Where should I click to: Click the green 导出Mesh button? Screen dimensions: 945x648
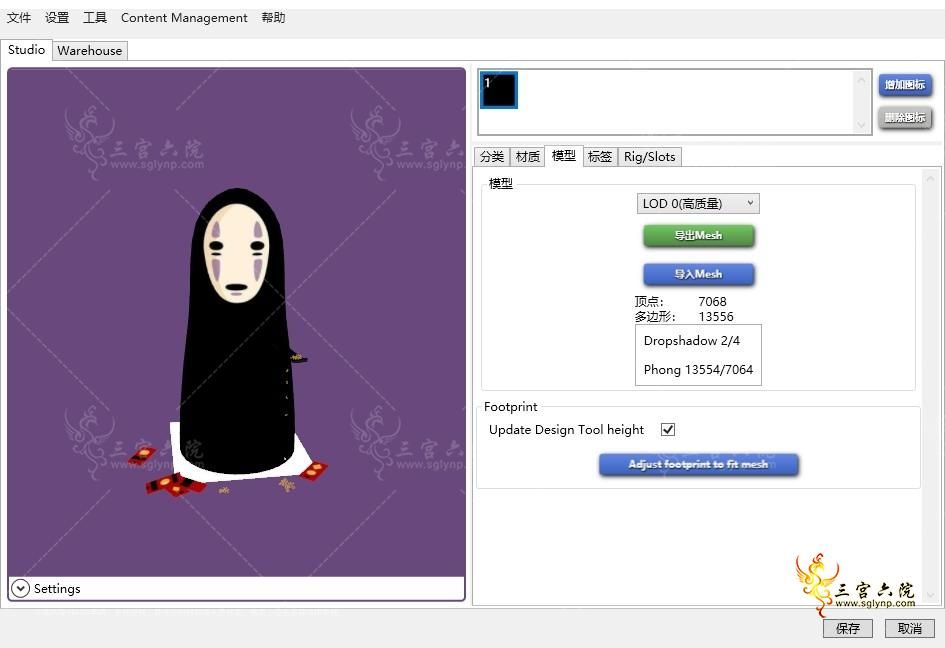tap(699, 236)
